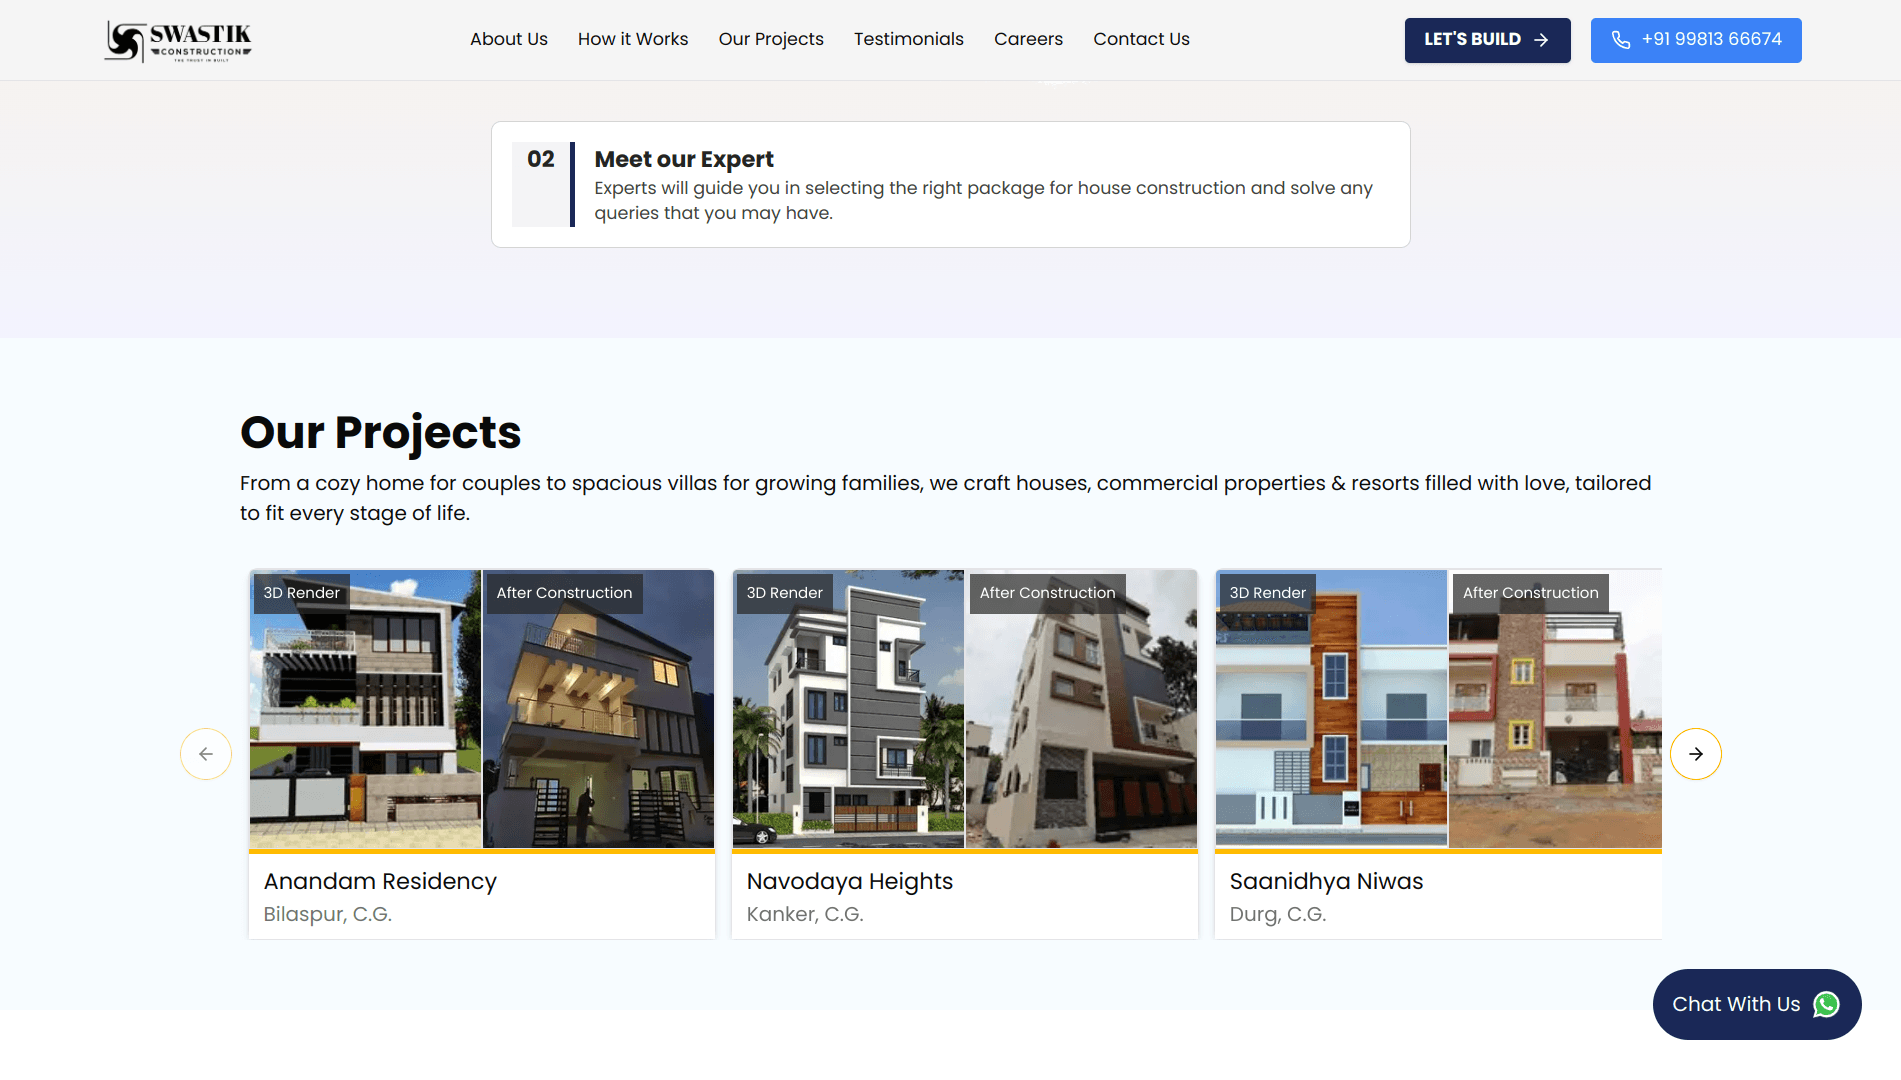Click the phone icon in header
Screen dimensions: 1901x1080
[1621, 40]
